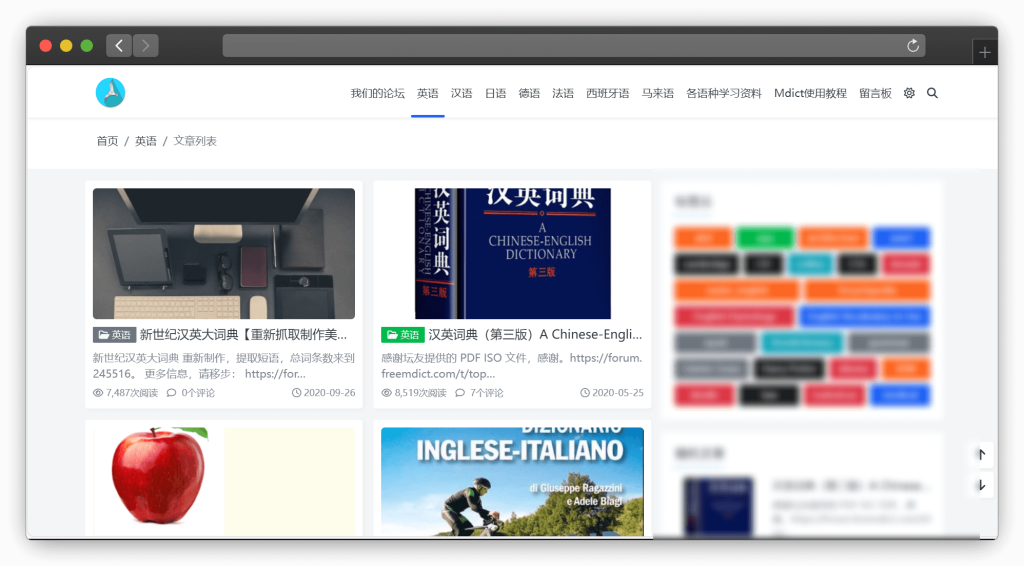Click the search magnifier icon in navbar
1024x566 pixels.
pyautogui.click(x=932, y=93)
